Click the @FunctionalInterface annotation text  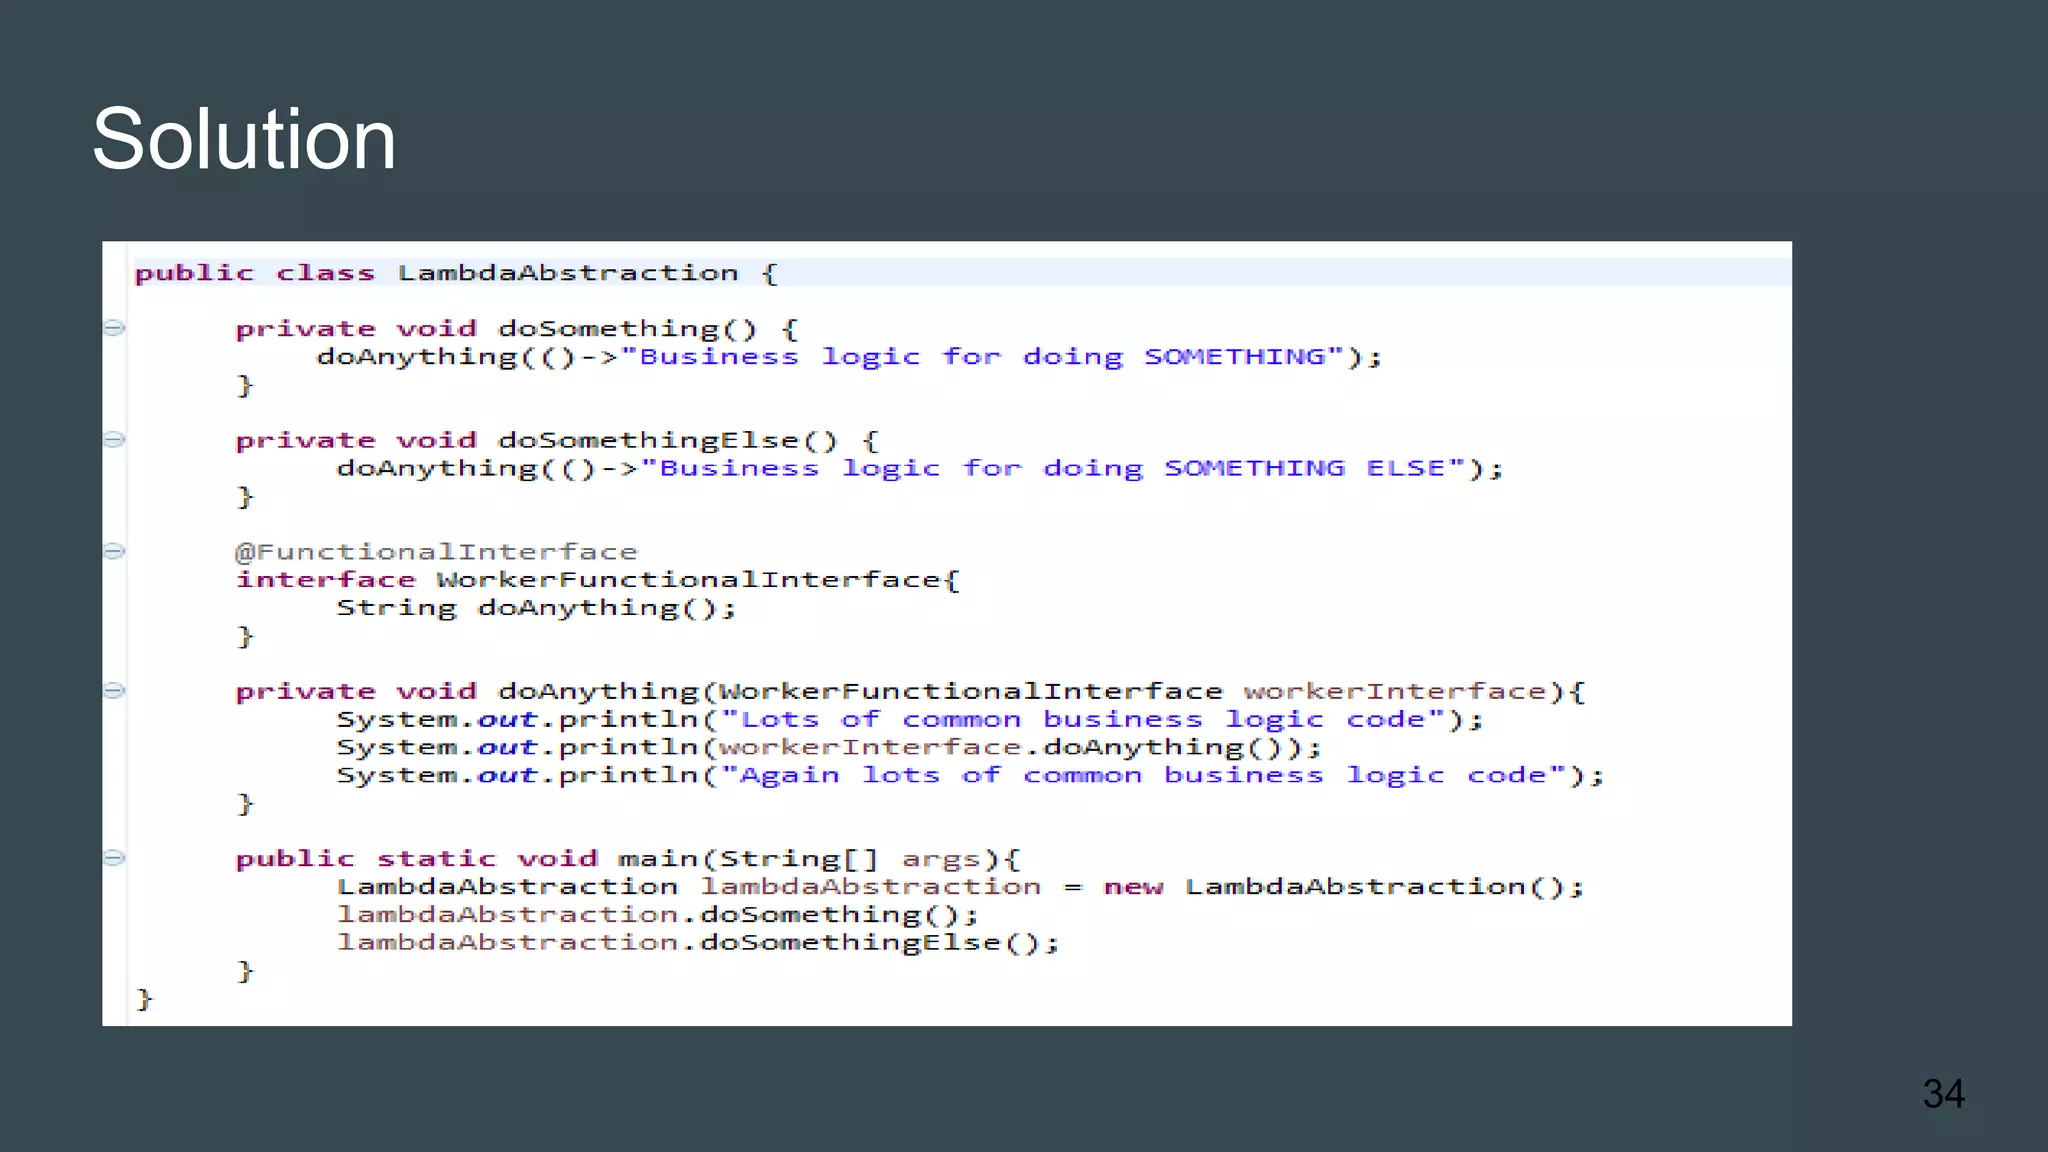point(436,552)
